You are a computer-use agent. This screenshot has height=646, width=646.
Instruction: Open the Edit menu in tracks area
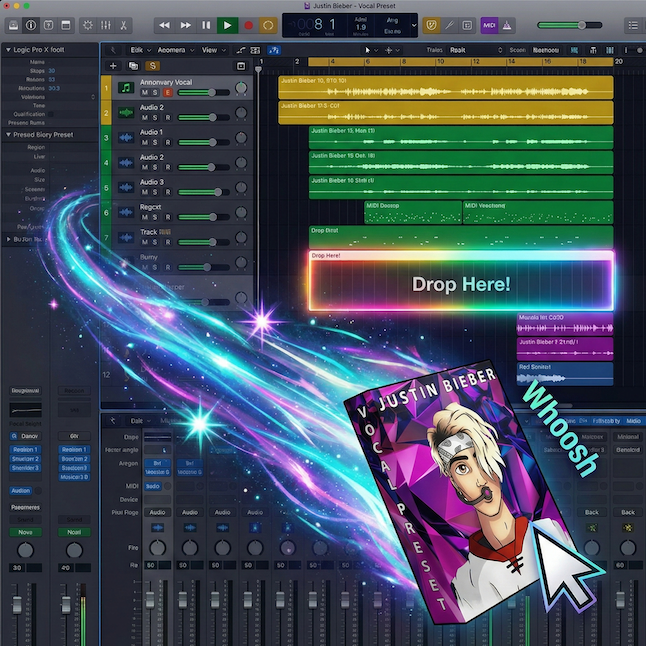click(140, 50)
